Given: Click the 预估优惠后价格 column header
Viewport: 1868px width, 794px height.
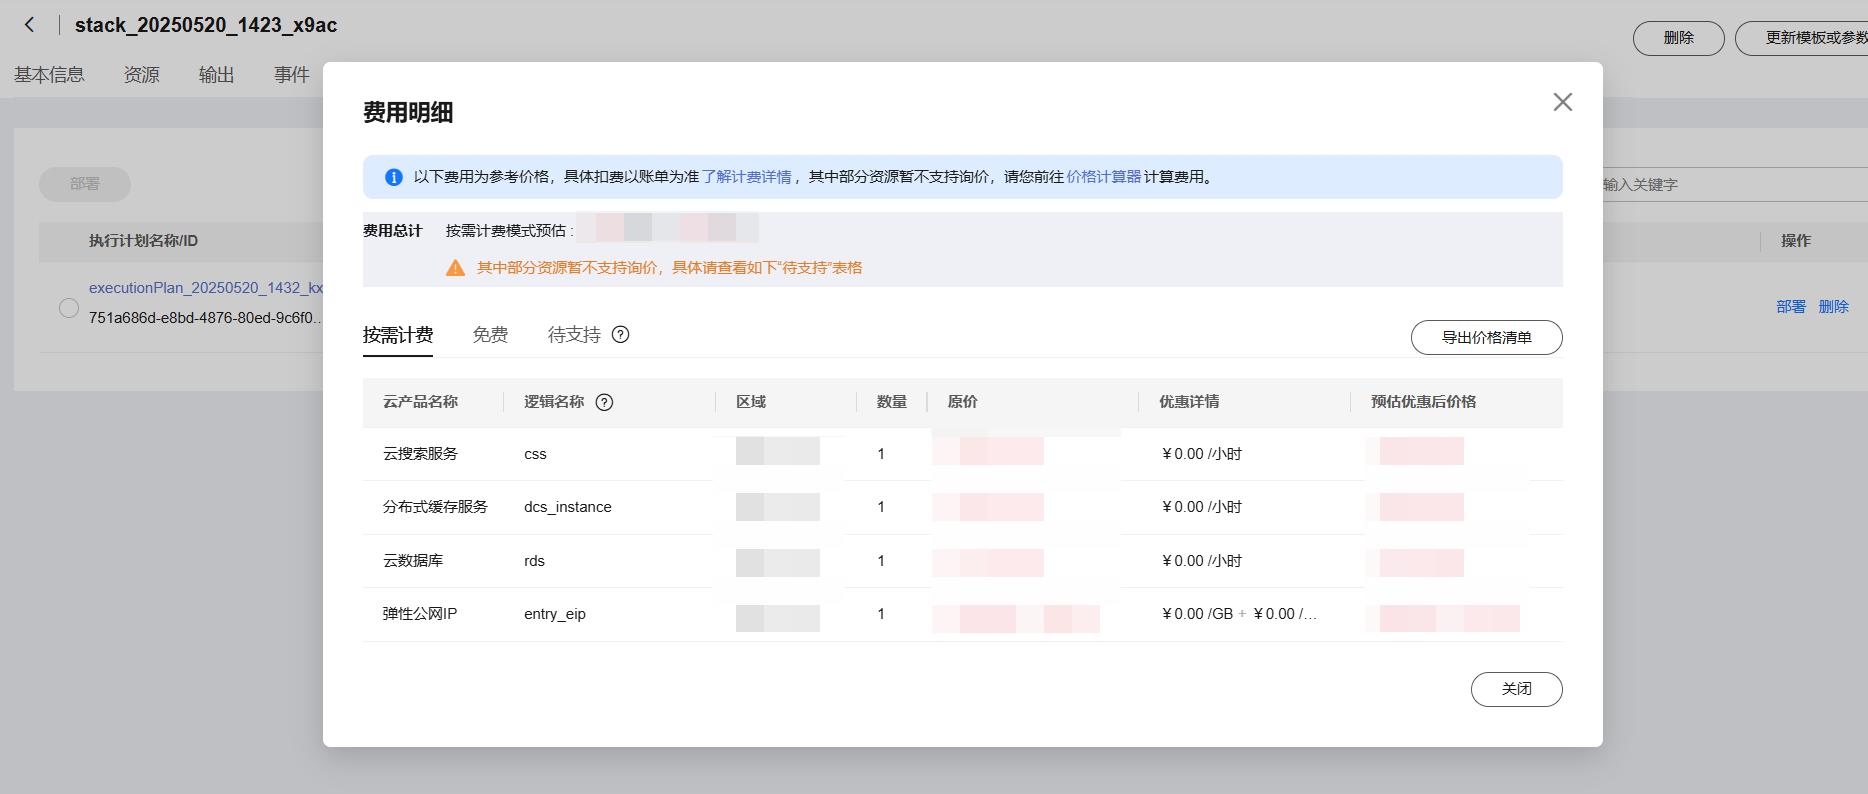Looking at the screenshot, I should pyautogui.click(x=1423, y=402).
